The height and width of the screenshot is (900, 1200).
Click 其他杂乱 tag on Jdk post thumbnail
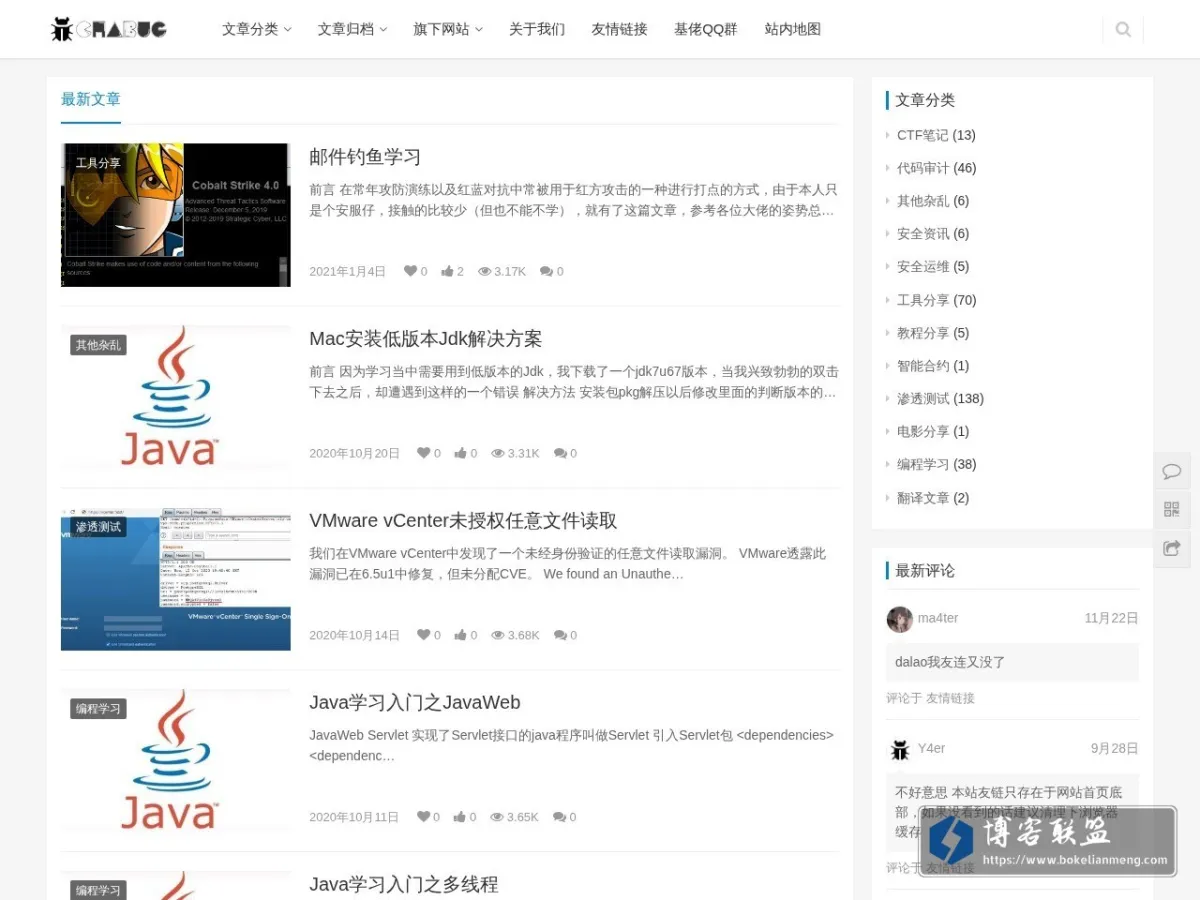point(98,345)
